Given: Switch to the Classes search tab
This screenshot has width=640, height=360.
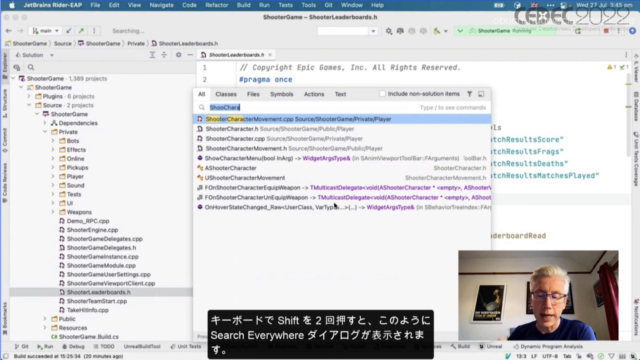Looking at the screenshot, I should (226, 94).
